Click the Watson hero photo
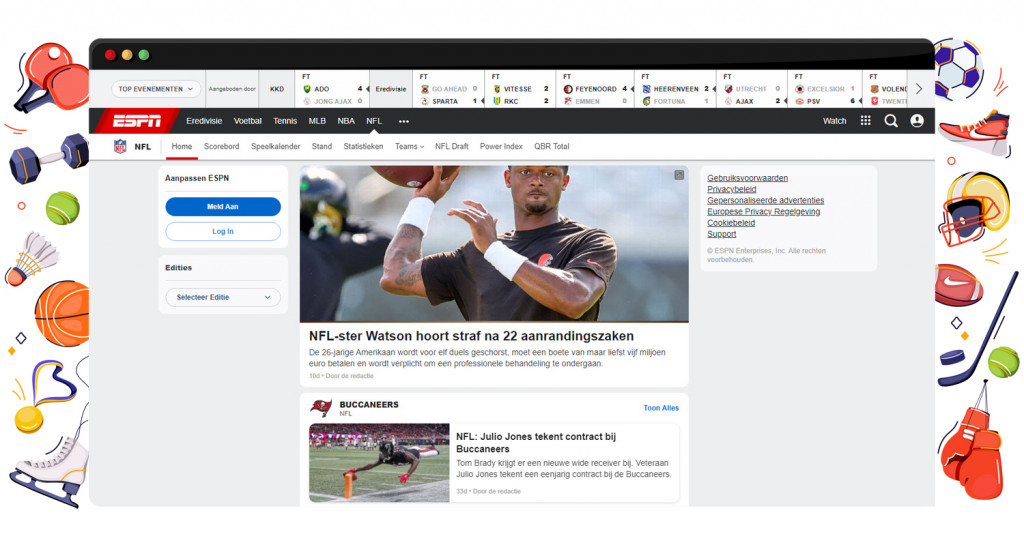 (x=494, y=243)
